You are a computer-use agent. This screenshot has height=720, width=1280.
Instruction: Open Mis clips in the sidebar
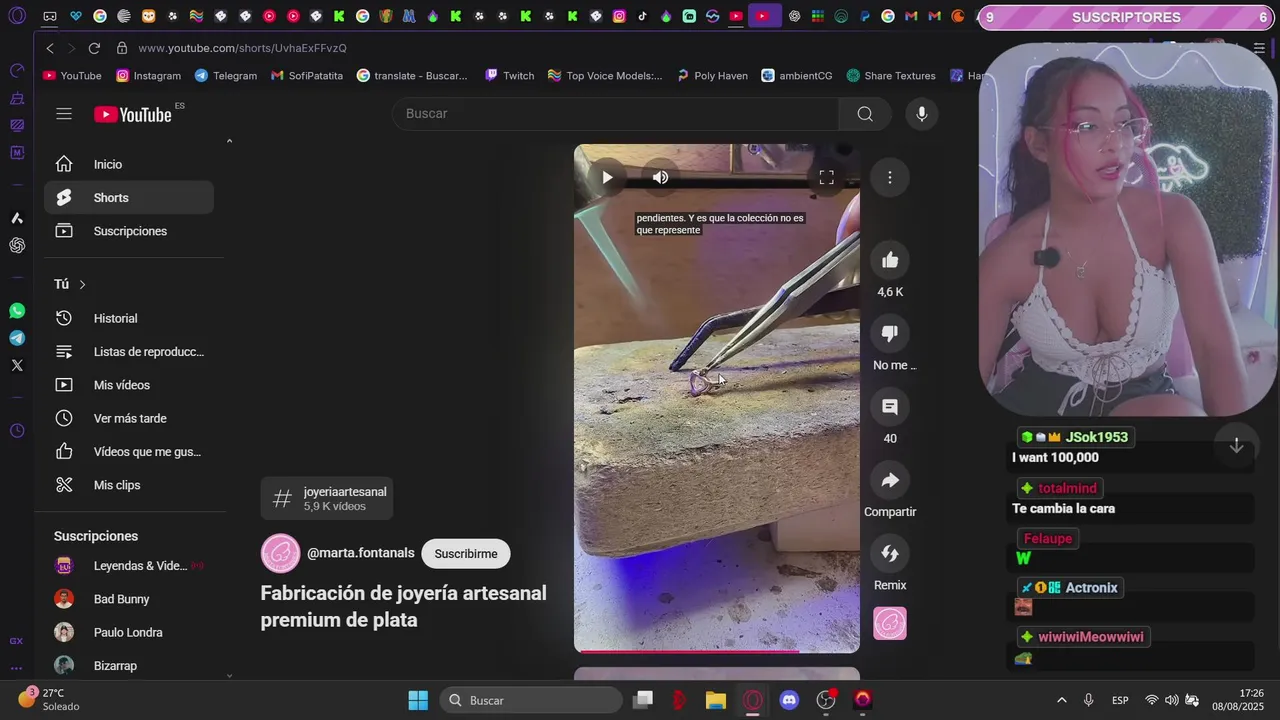(129, 485)
